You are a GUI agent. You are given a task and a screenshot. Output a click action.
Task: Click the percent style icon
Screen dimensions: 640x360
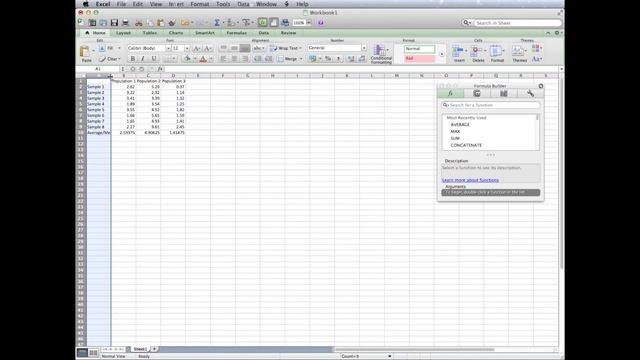click(x=328, y=59)
